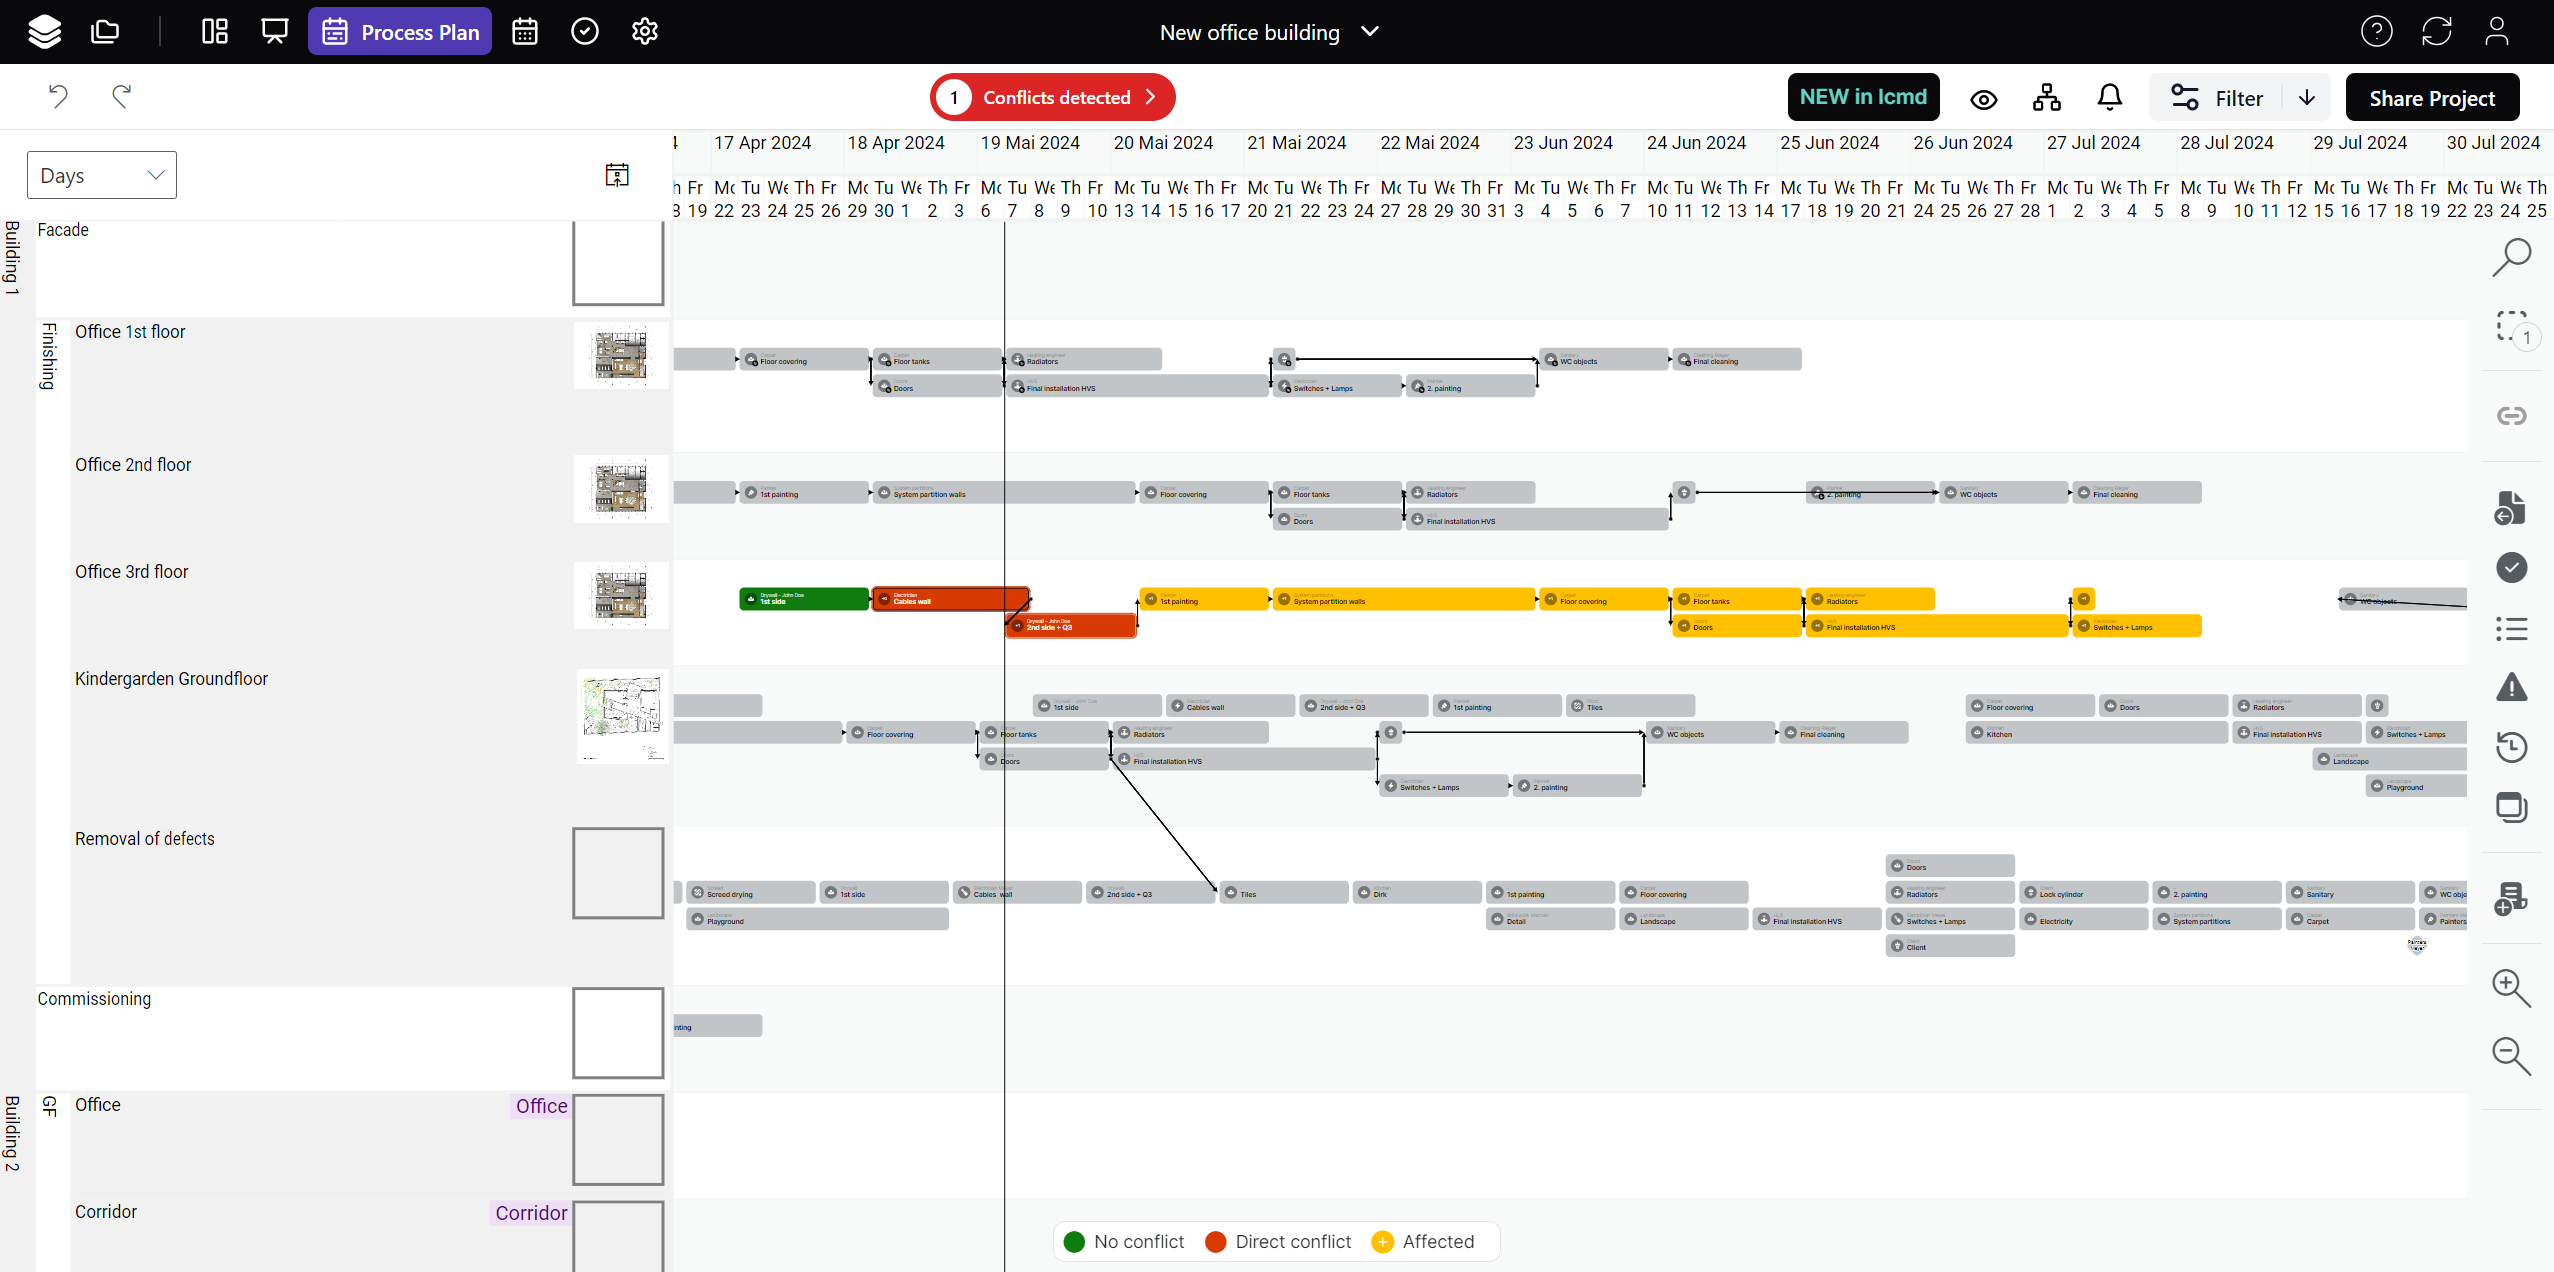Image resolution: width=2554 pixels, height=1272 pixels.
Task: Toggle the checkmark status icon in sidebar
Action: (x=2511, y=568)
